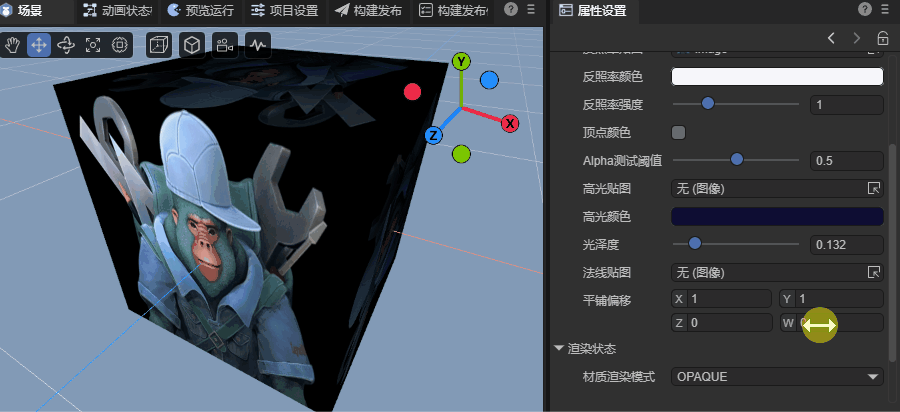Click the lock icon in properties panel
The width and height of the screenshot is (900, 412).
coord(882,38)
